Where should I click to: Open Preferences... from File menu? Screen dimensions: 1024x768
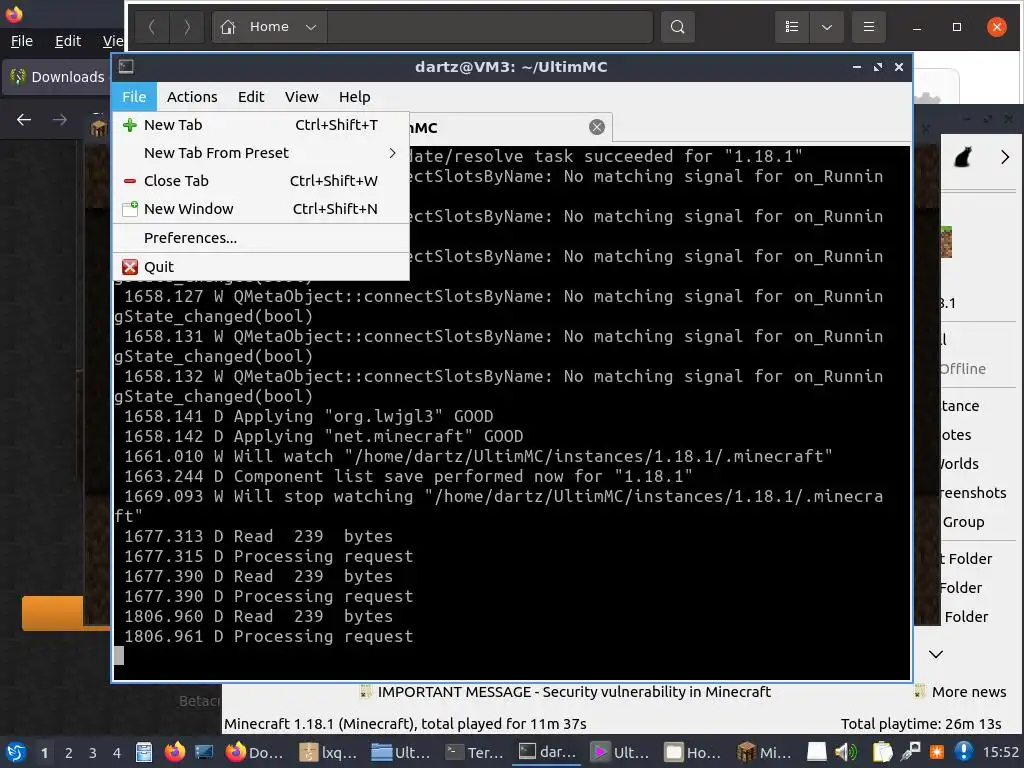click(x=261, y=238)
